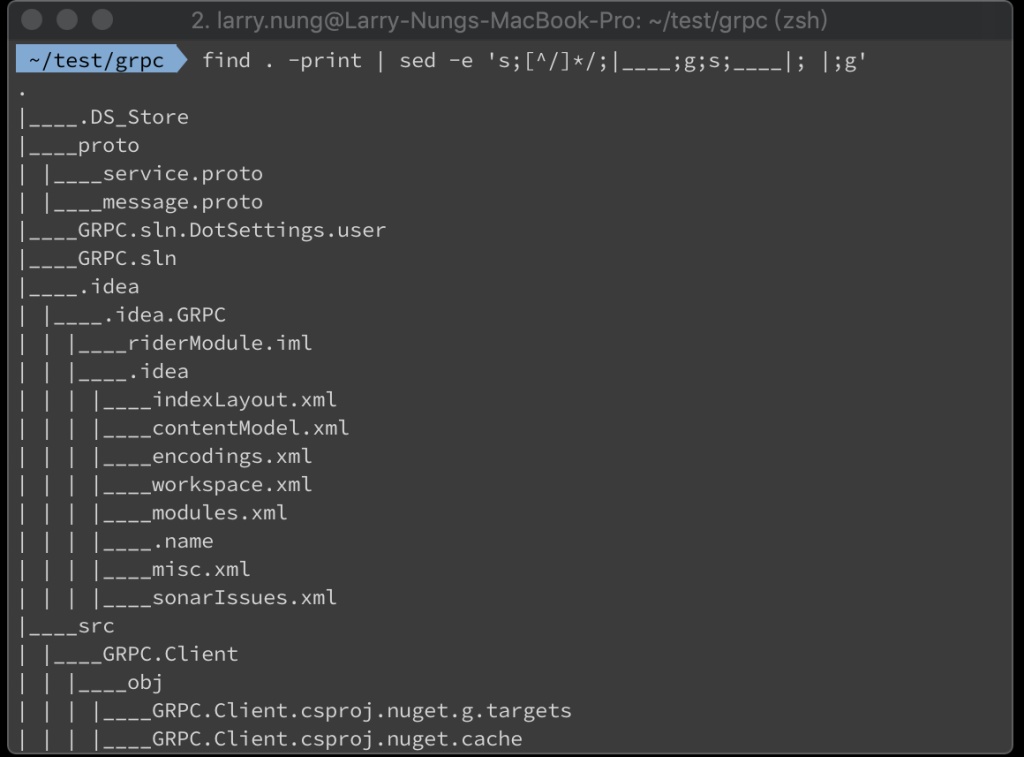Viewport: 1024px width, 757px height.
Task: Select sonarIssues.xml line
Action: (244, 598)
